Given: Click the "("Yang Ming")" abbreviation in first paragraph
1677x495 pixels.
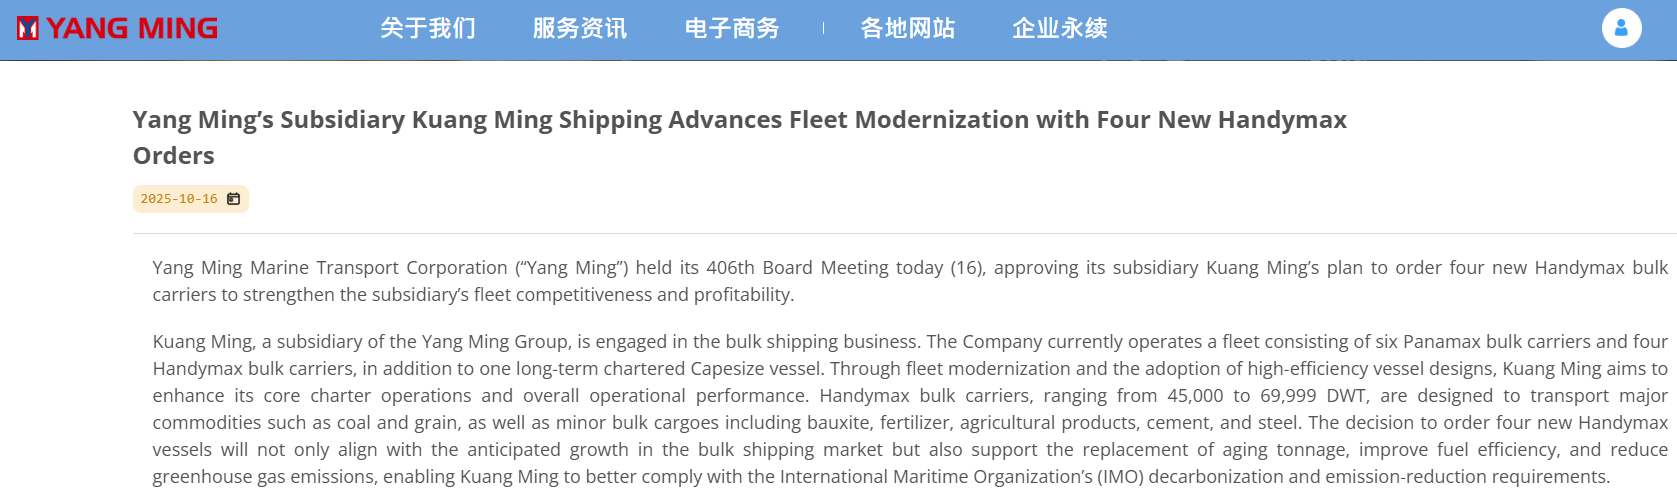Looking at the screenshot, I should 571,268.
